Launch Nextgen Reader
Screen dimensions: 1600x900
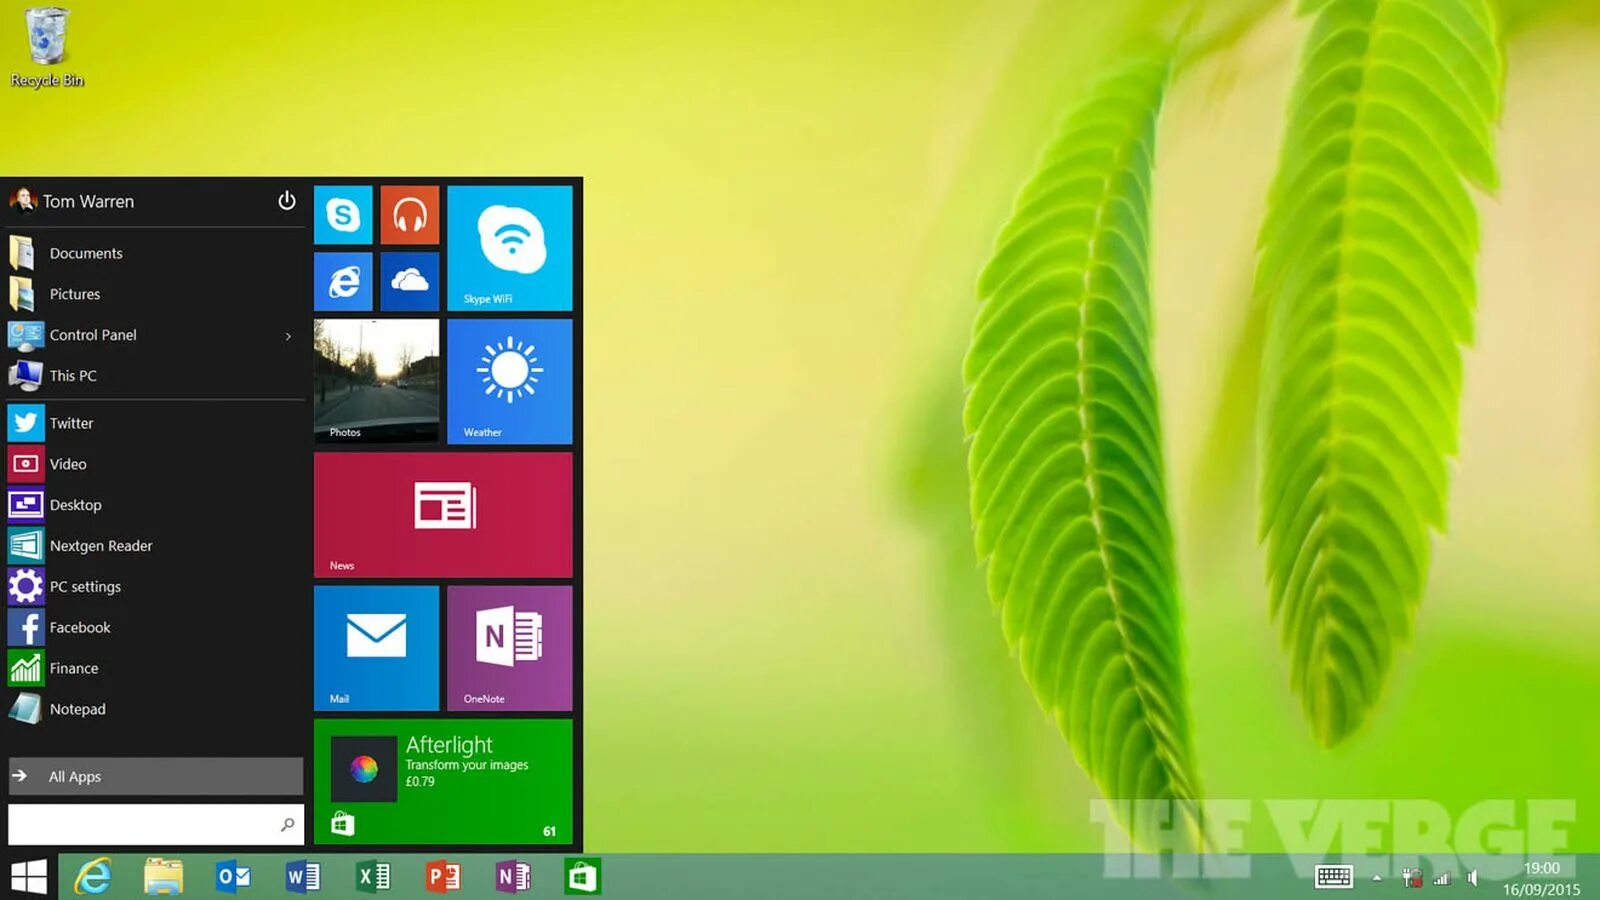click(x=155, y=546)
